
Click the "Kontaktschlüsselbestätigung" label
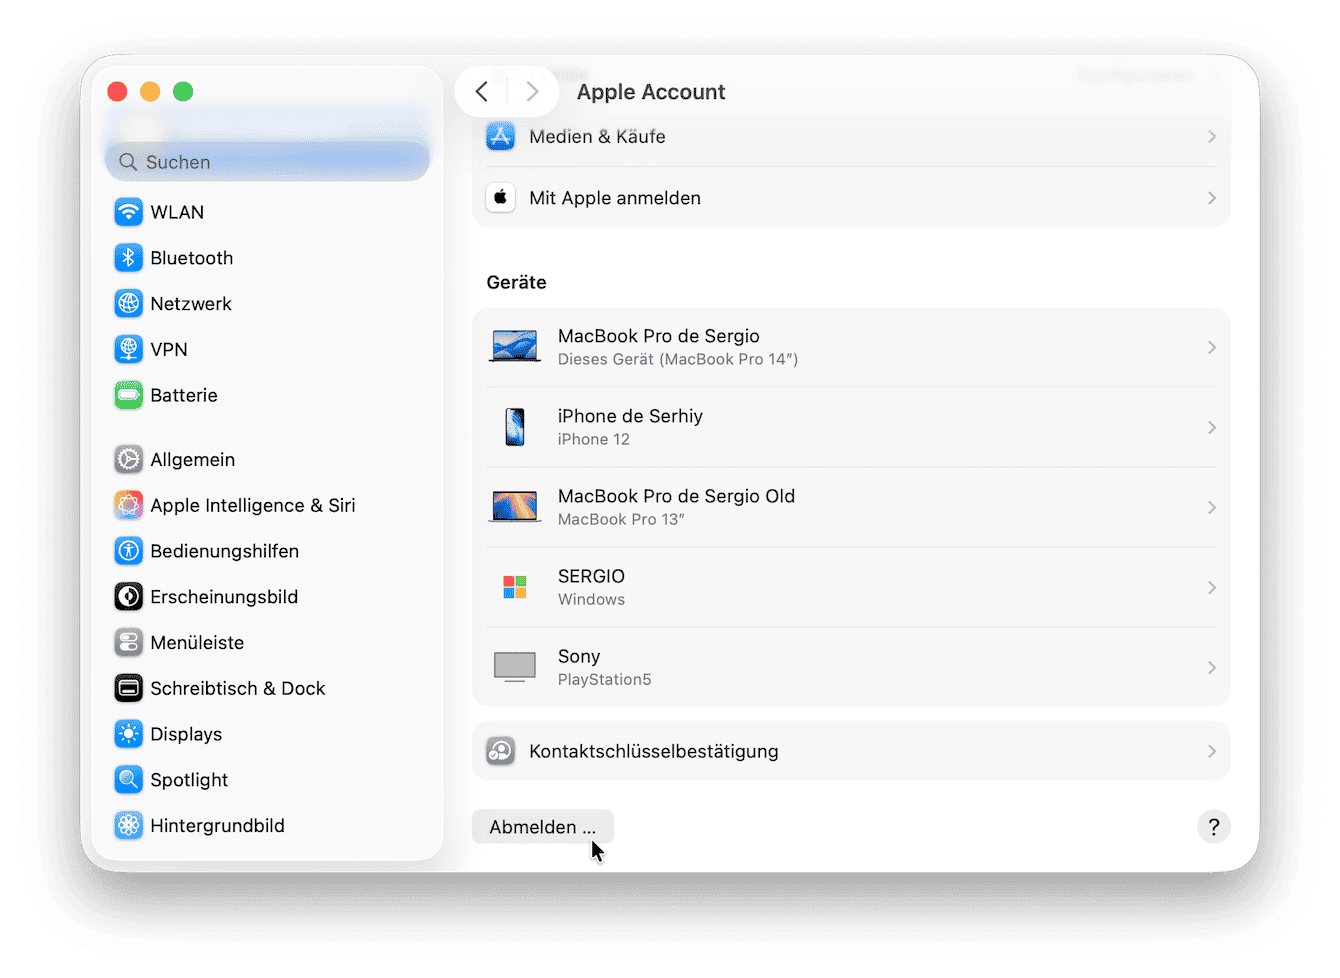coord(654,751)
